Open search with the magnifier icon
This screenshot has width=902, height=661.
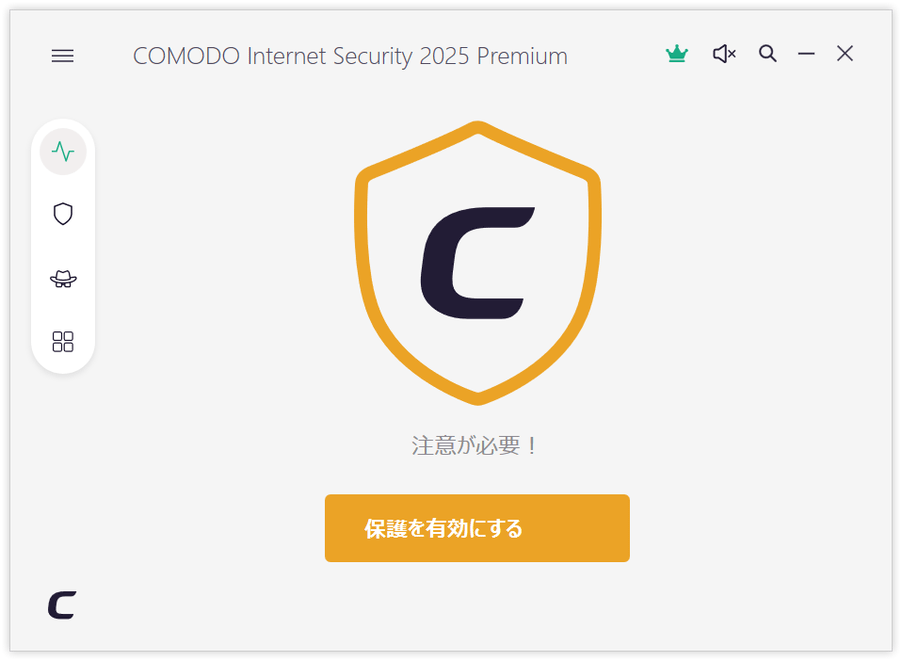pyautogui.click(x=767, y=54)
